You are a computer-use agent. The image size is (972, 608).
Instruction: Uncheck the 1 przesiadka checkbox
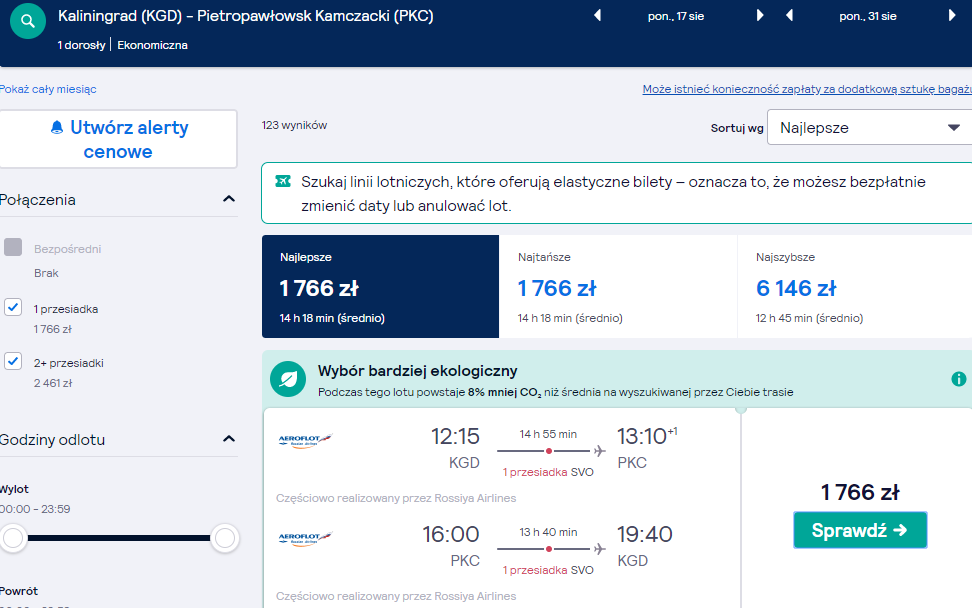pos(13,307)
